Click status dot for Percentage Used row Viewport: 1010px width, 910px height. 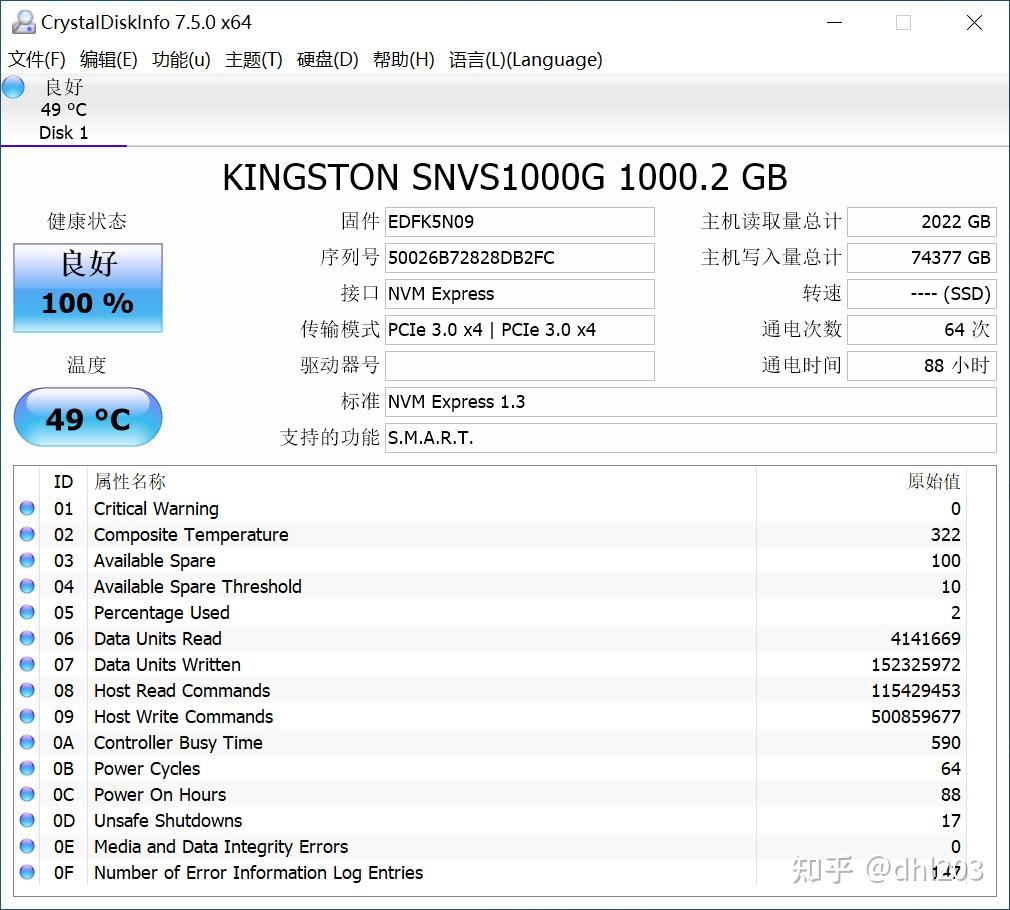coord(27,612)
